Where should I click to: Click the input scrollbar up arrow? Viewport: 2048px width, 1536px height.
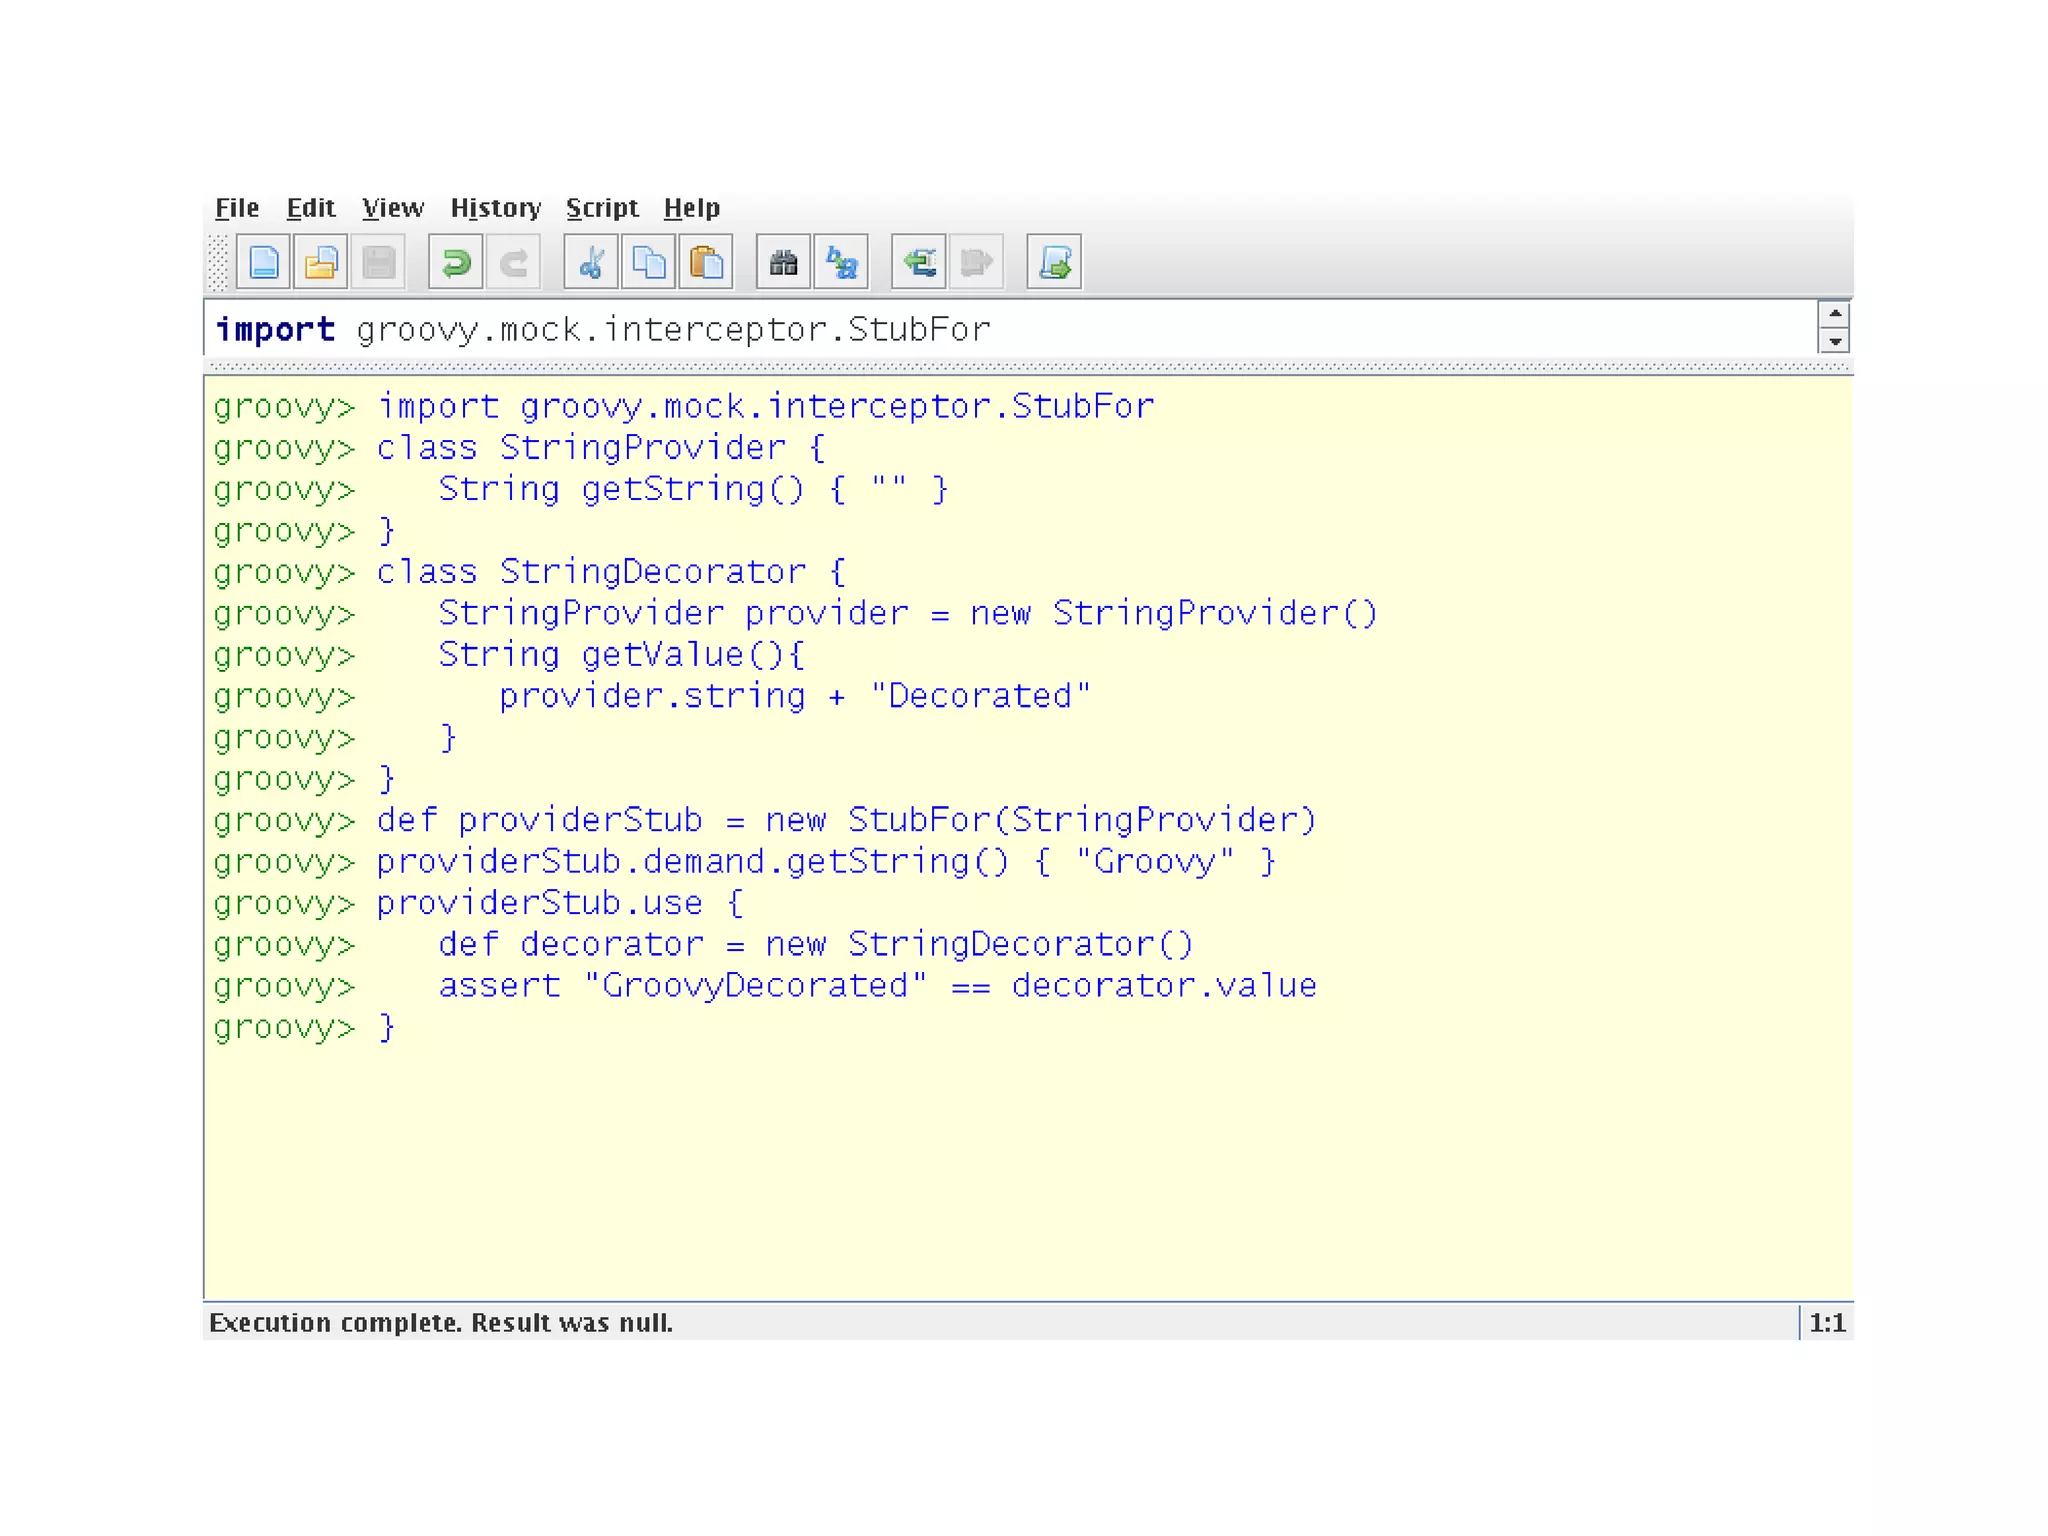click(1834, 314)
